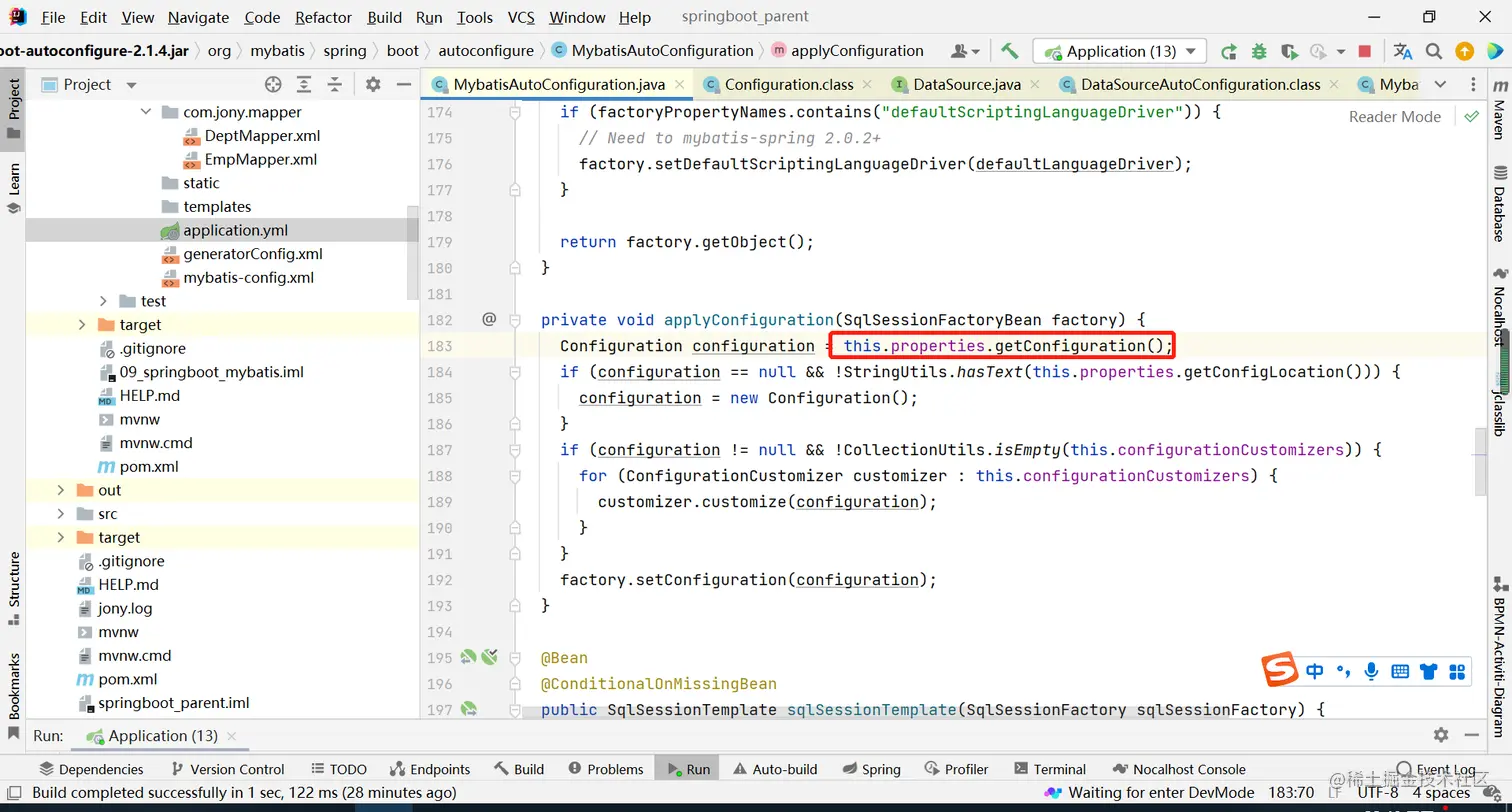This screenshot has height=812, width=1512.
Task: Expand the out folder
Action: [x=60, y=490]
